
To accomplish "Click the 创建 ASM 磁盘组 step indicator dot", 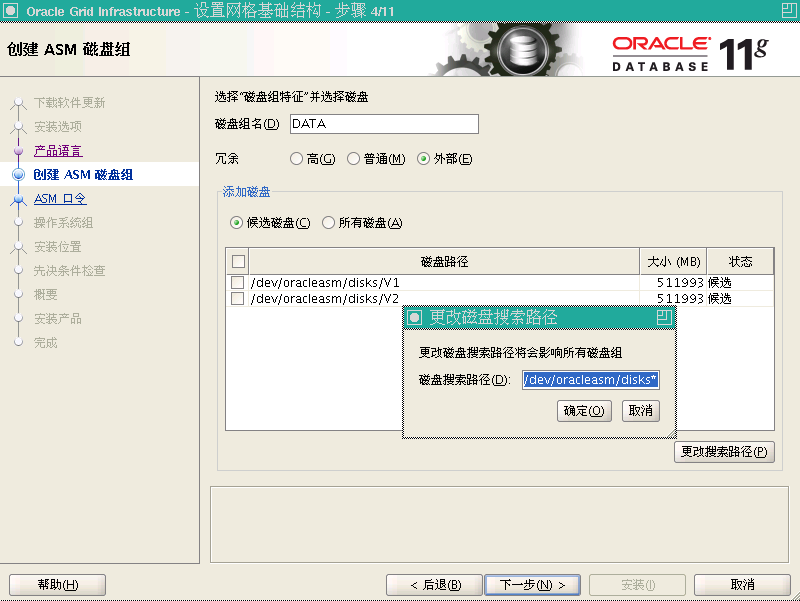I will click(x=20, y=172).
